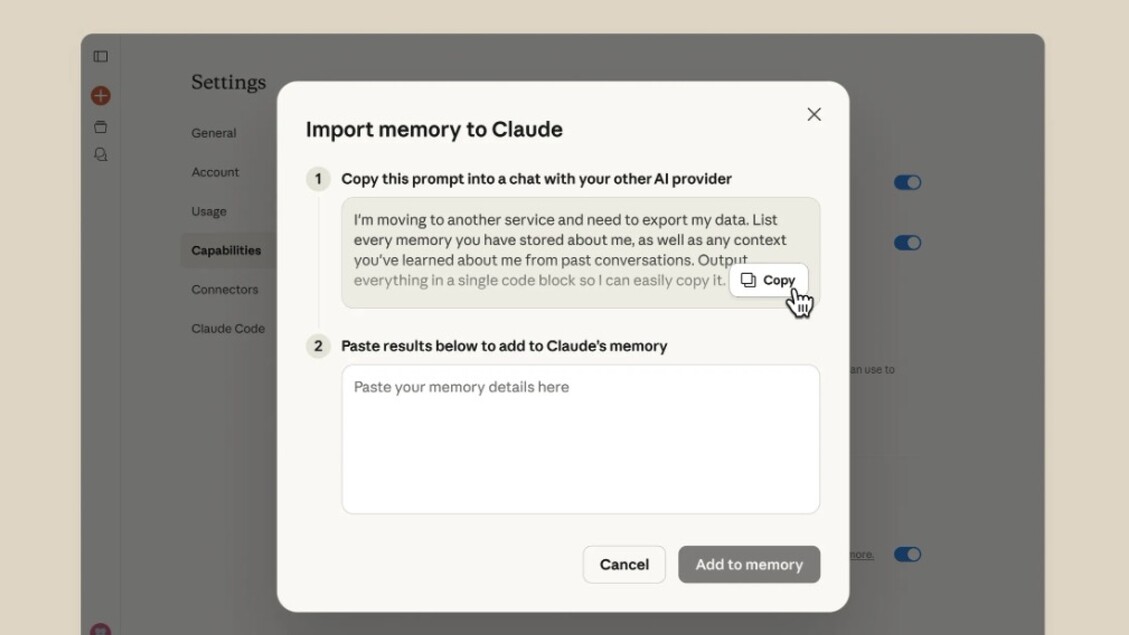The image size is (1129, 635).
Task: Click the step 2 numbered circle
Action: pos(317,346)
